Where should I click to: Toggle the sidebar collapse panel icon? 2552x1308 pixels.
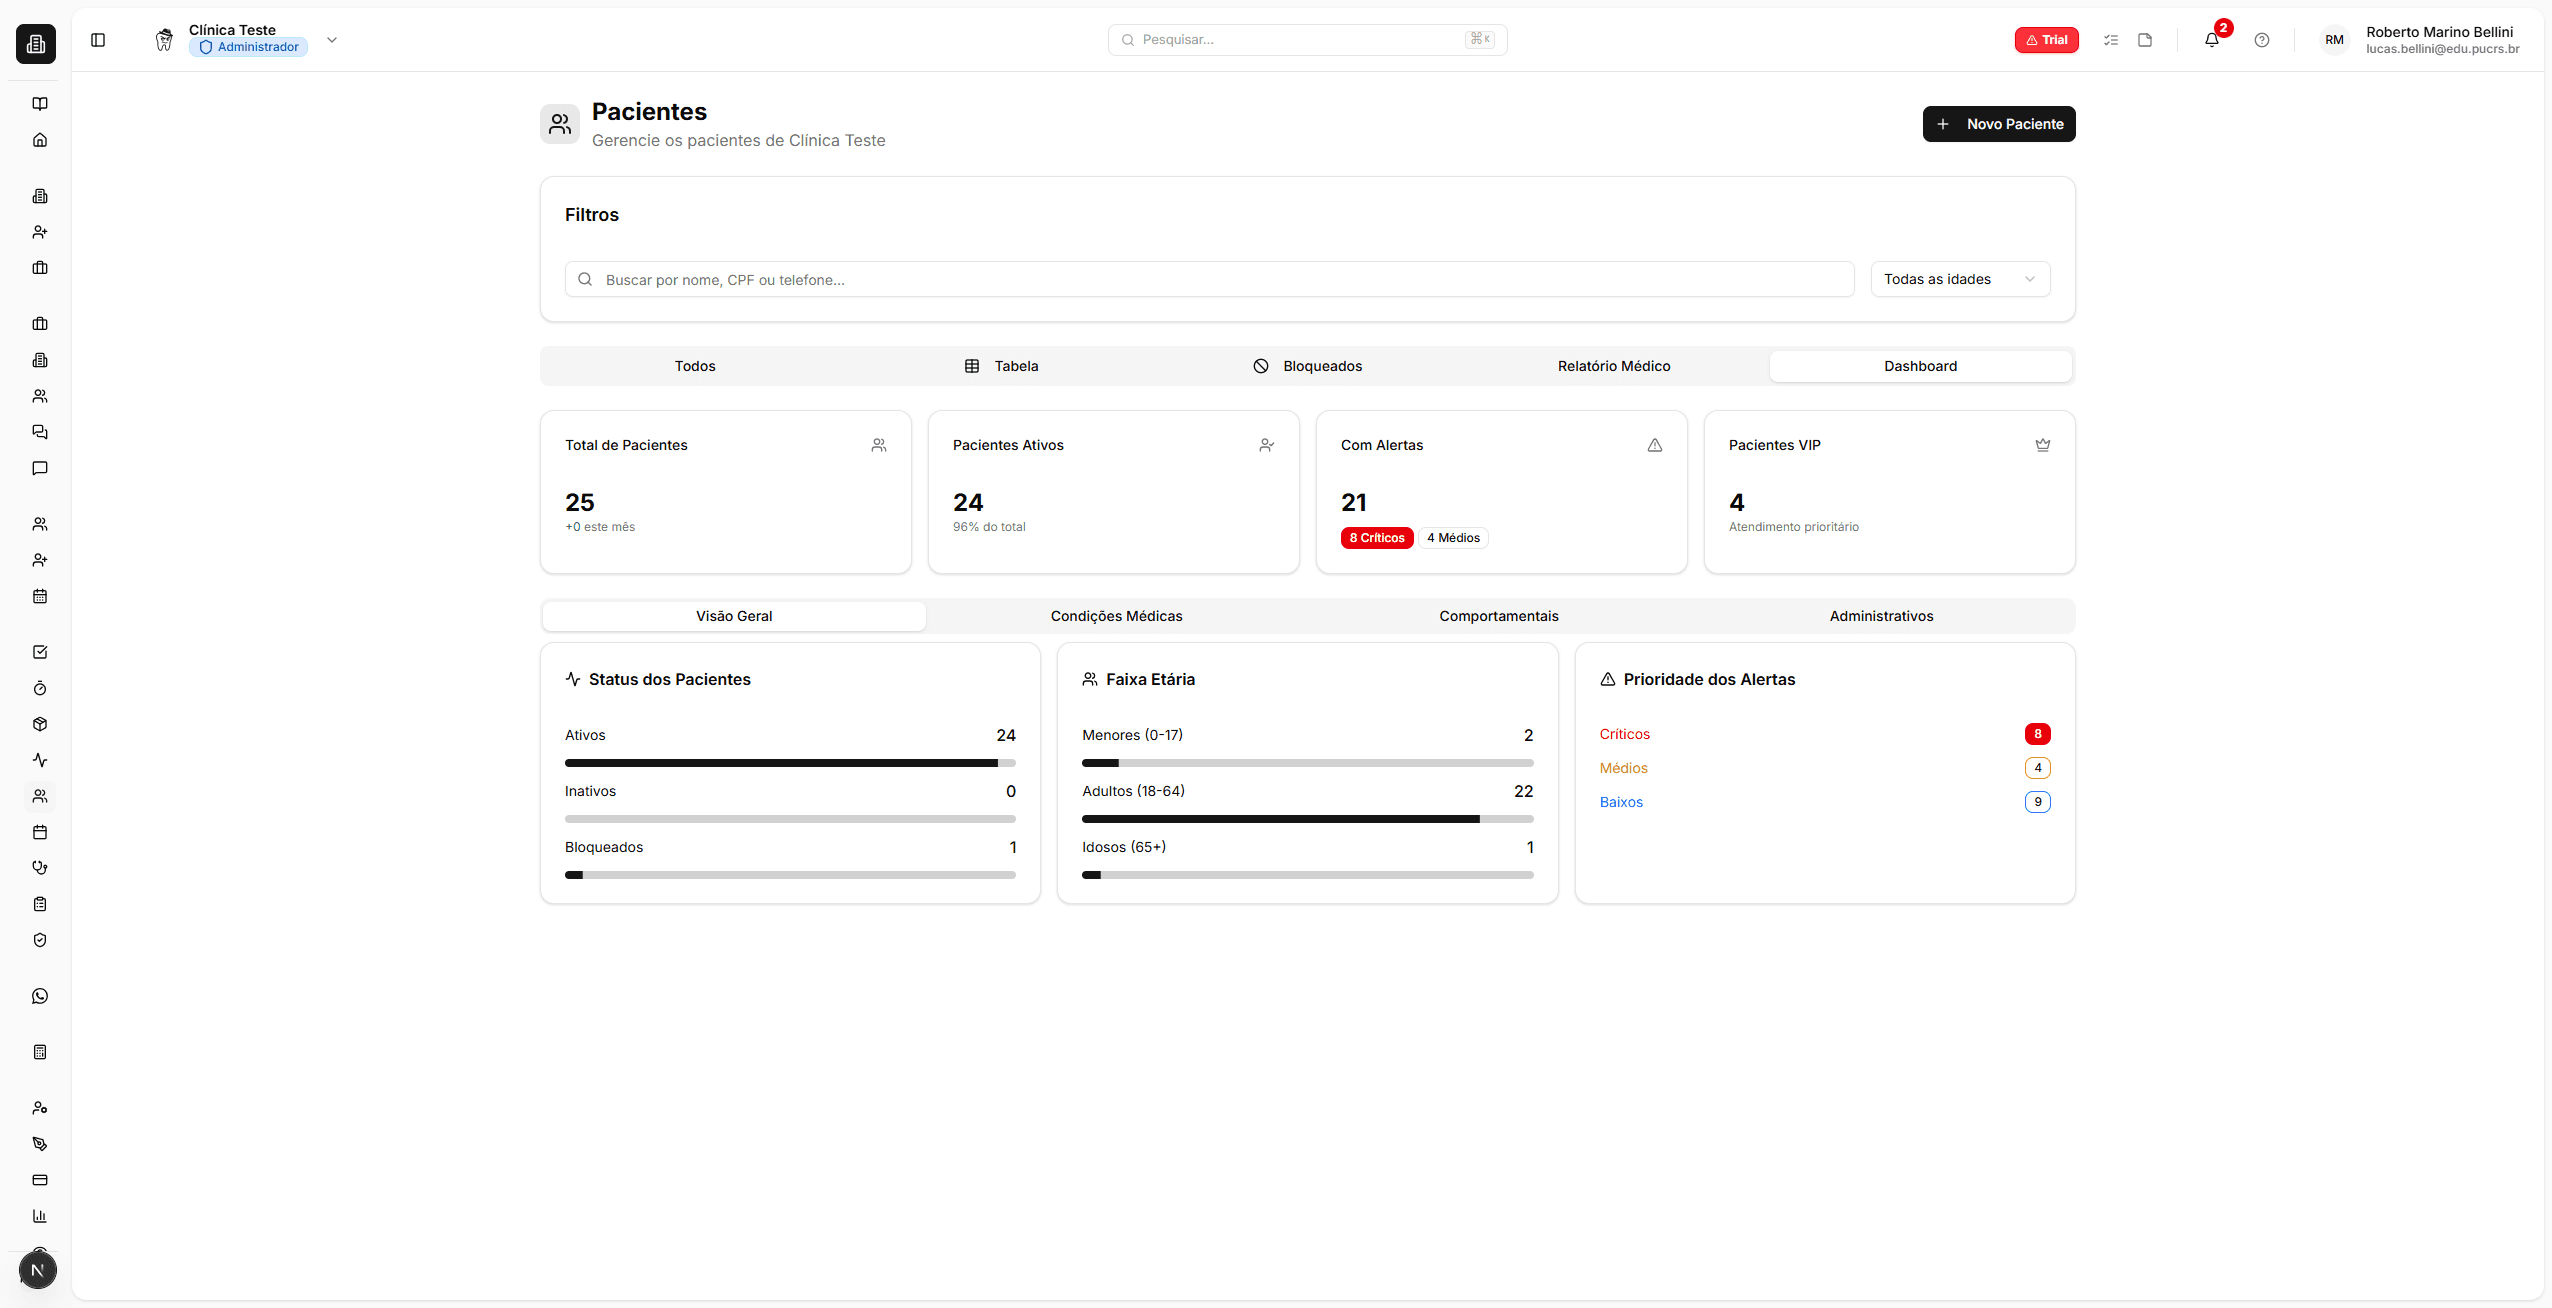pyautogui.click(x=97, y=40)
